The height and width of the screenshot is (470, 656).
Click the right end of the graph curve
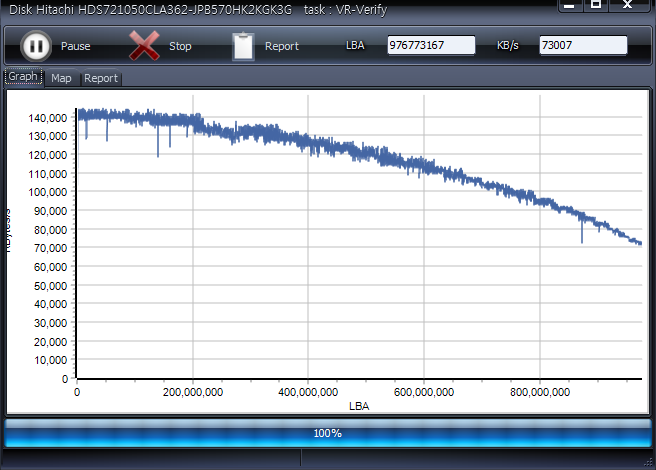point(639,243)
